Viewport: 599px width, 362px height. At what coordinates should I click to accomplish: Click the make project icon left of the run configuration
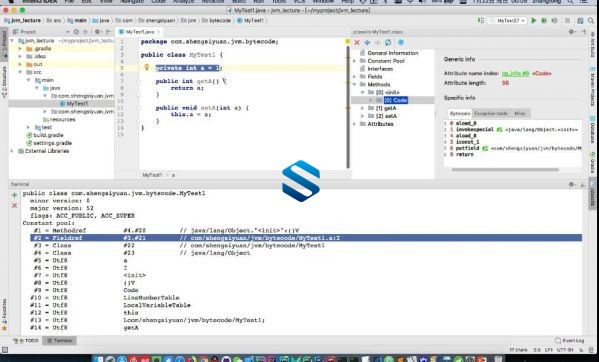pos(481,21)
